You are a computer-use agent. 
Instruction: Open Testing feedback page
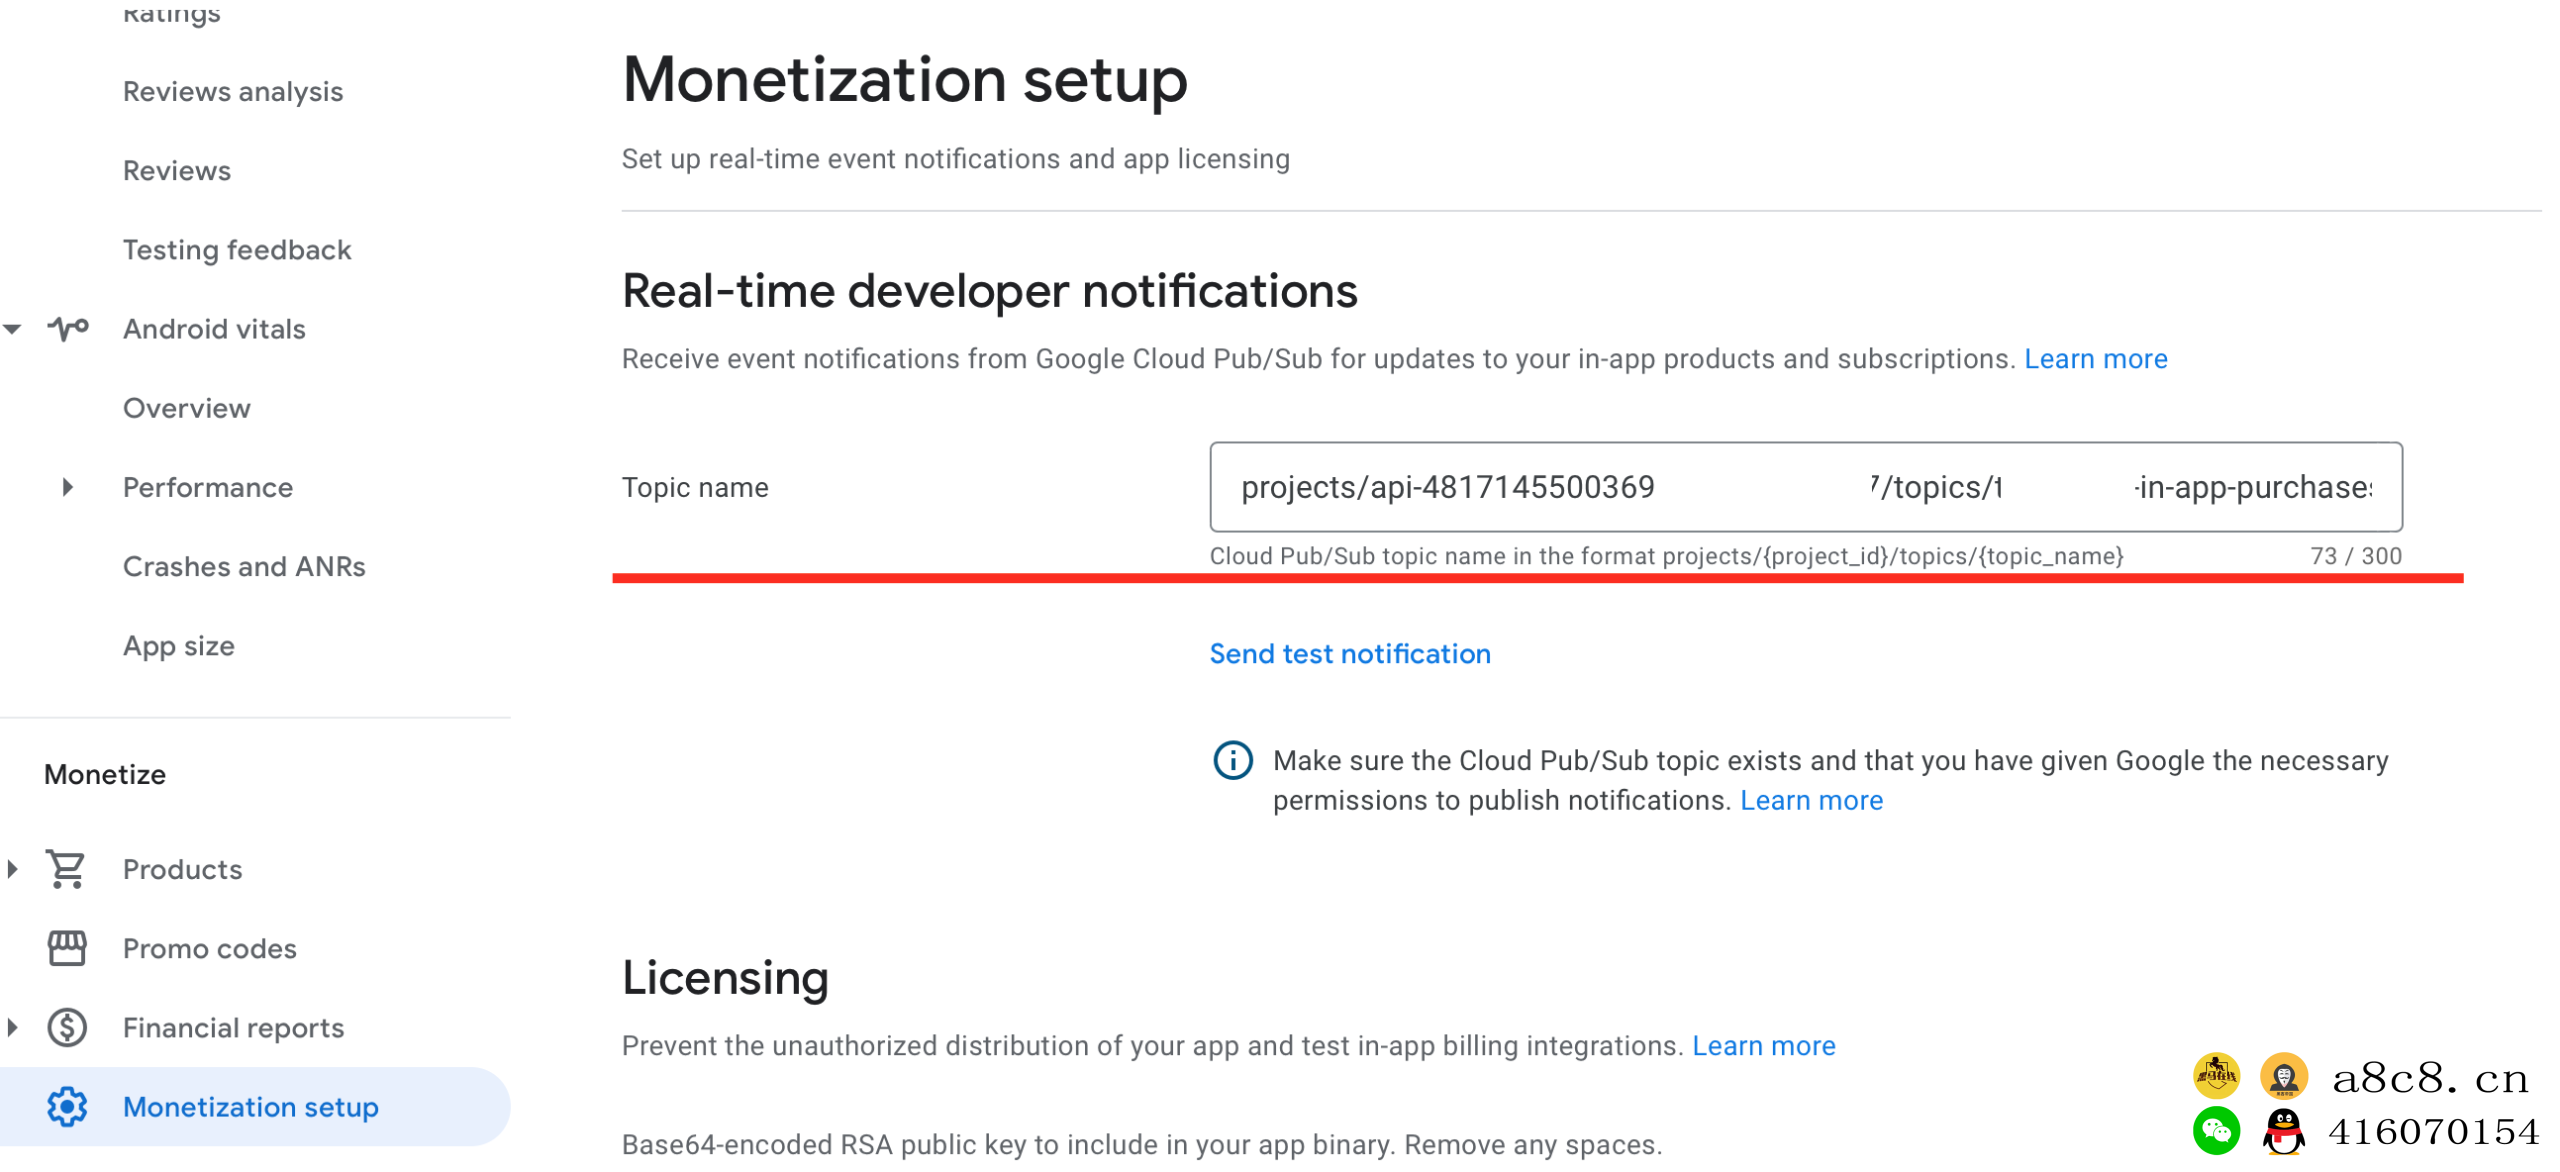point(237,249)
